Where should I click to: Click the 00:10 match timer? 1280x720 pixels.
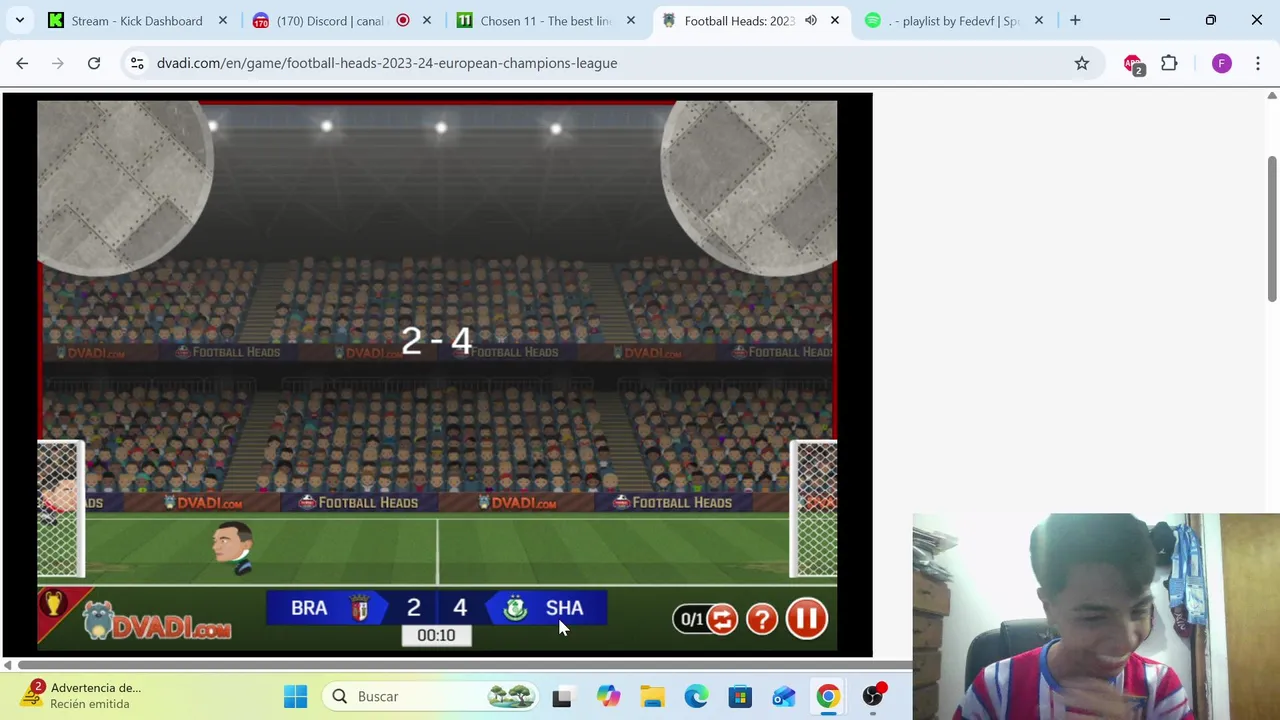pyautogui.click(x=436, y=635)
